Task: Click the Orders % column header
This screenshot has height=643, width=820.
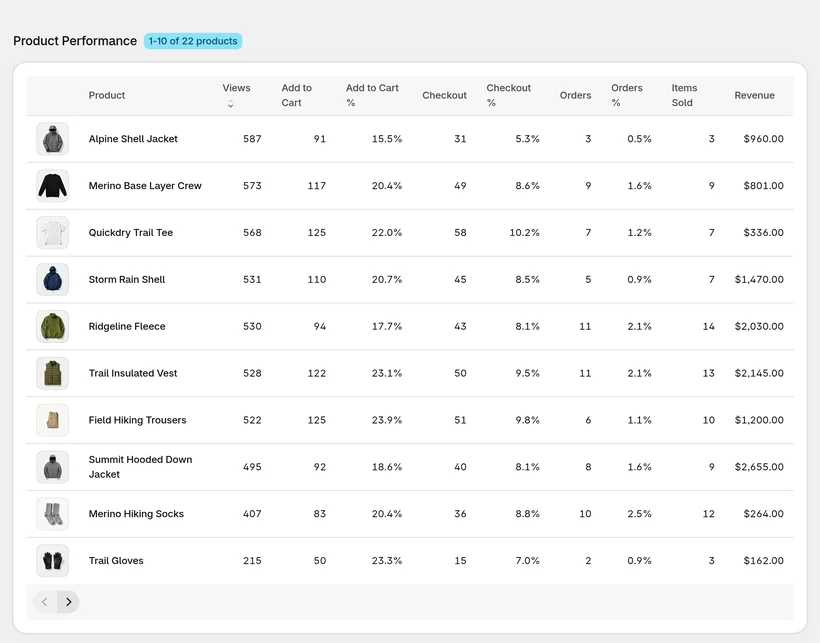Action: coord(627,95)
